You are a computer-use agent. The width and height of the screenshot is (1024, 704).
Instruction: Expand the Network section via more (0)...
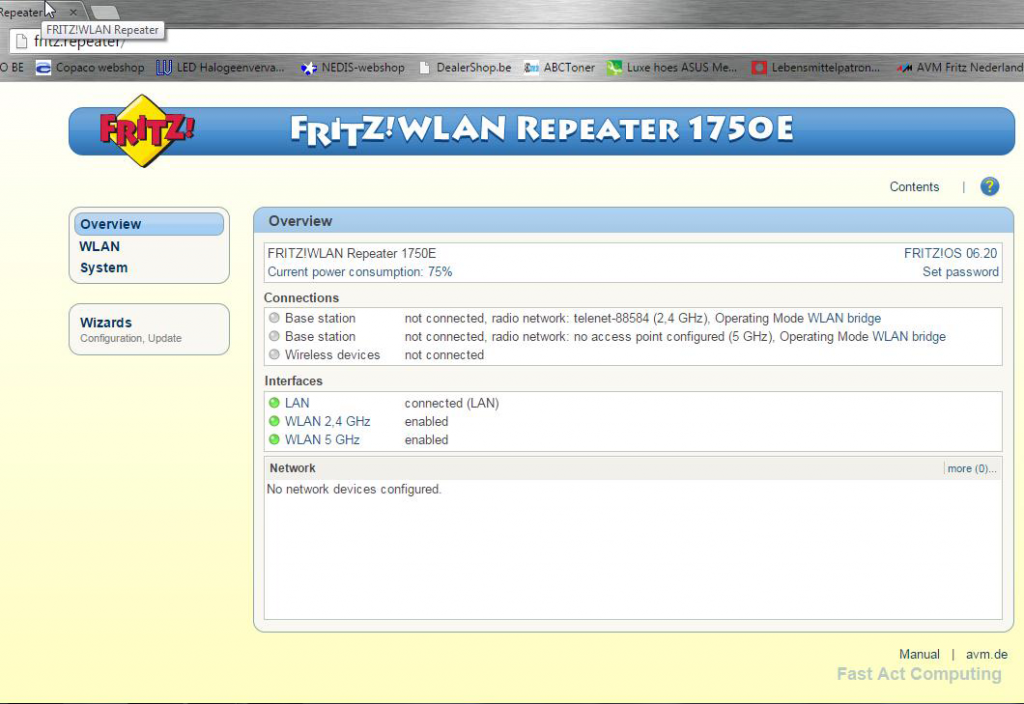[969, 467]
